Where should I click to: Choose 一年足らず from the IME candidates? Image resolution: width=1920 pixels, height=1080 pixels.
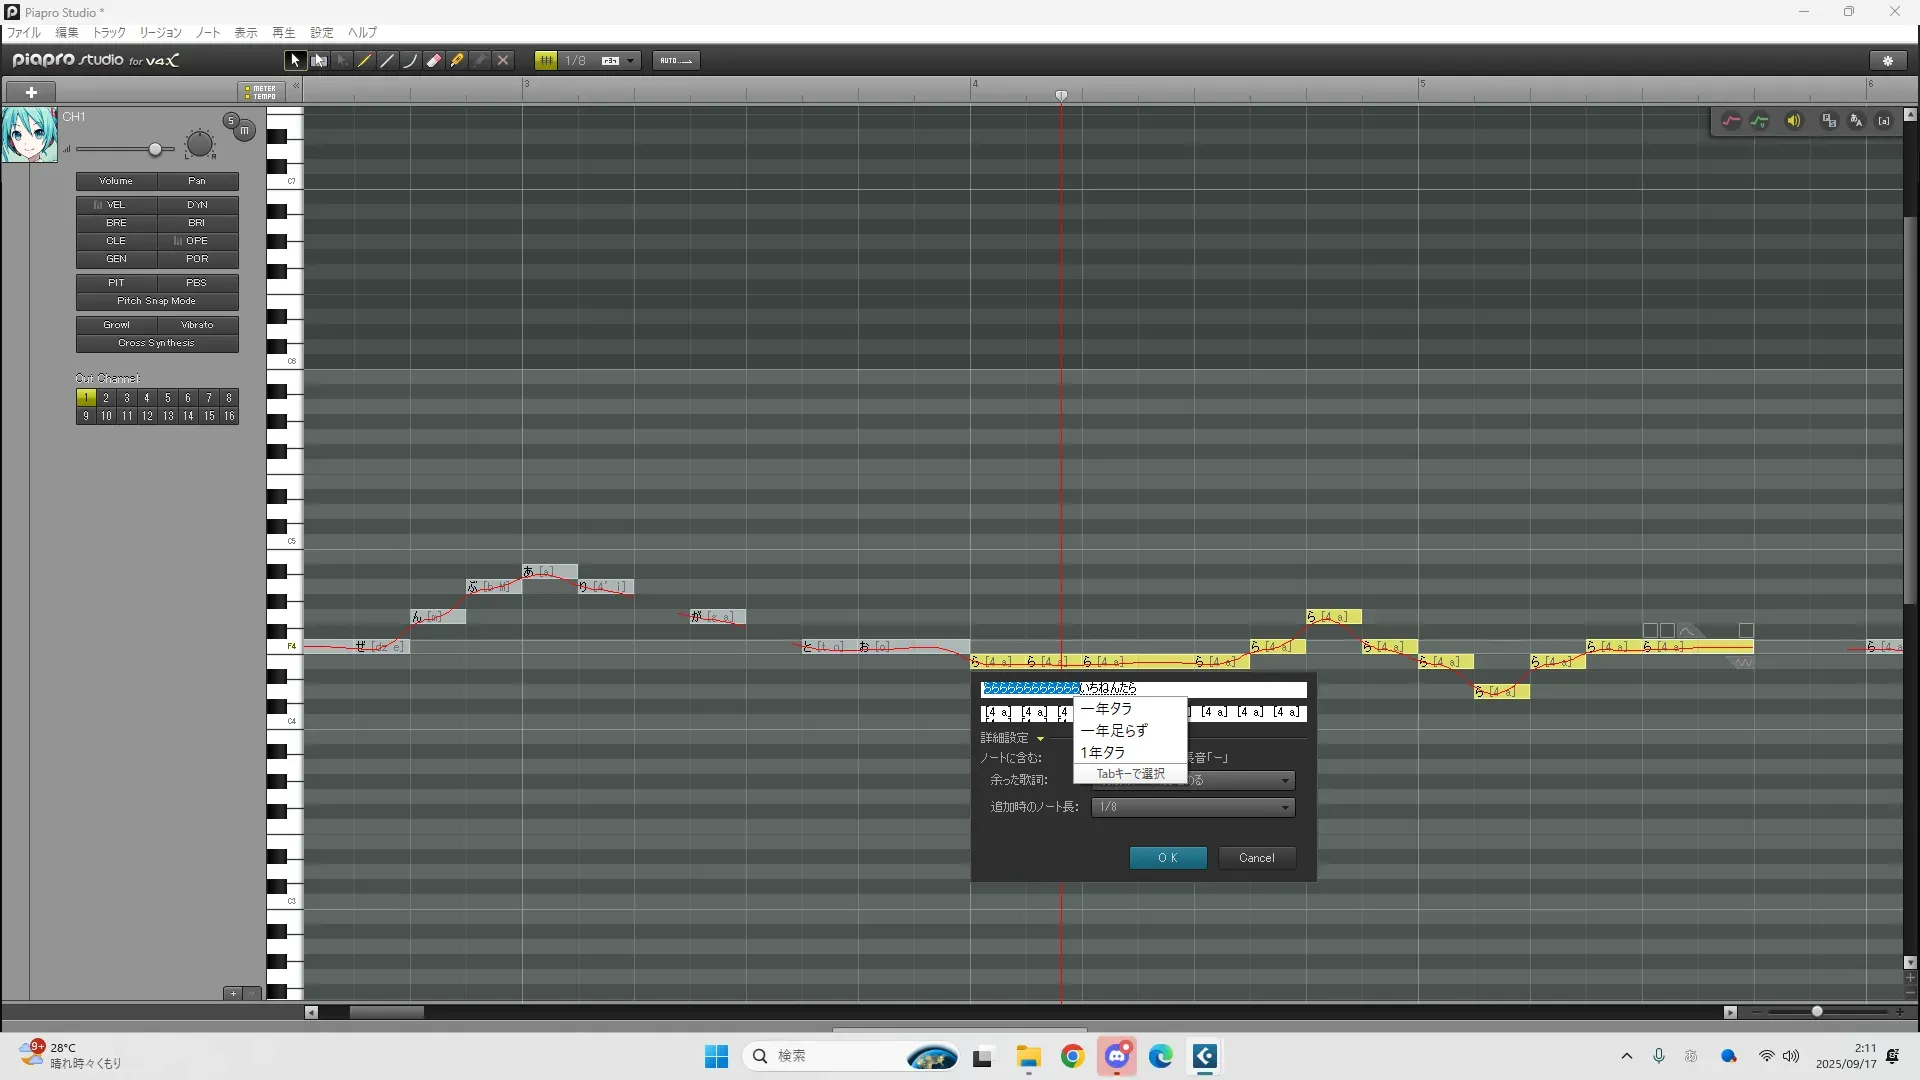click(1114, 731)
